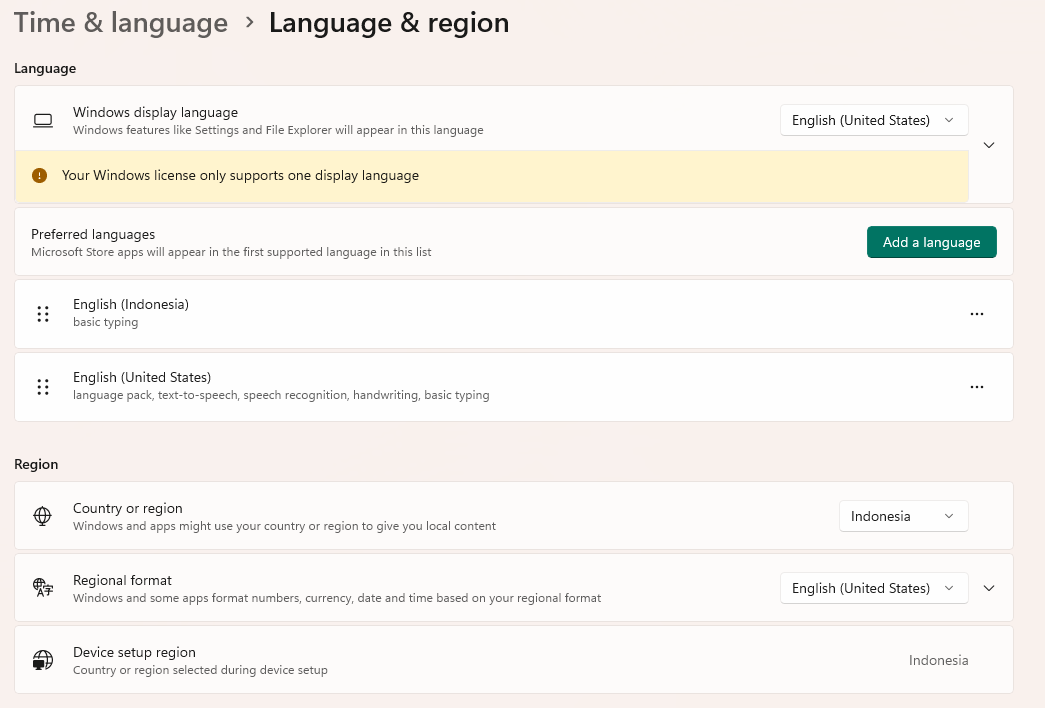Go back to Time & language breadcrumb

(121, 23)
